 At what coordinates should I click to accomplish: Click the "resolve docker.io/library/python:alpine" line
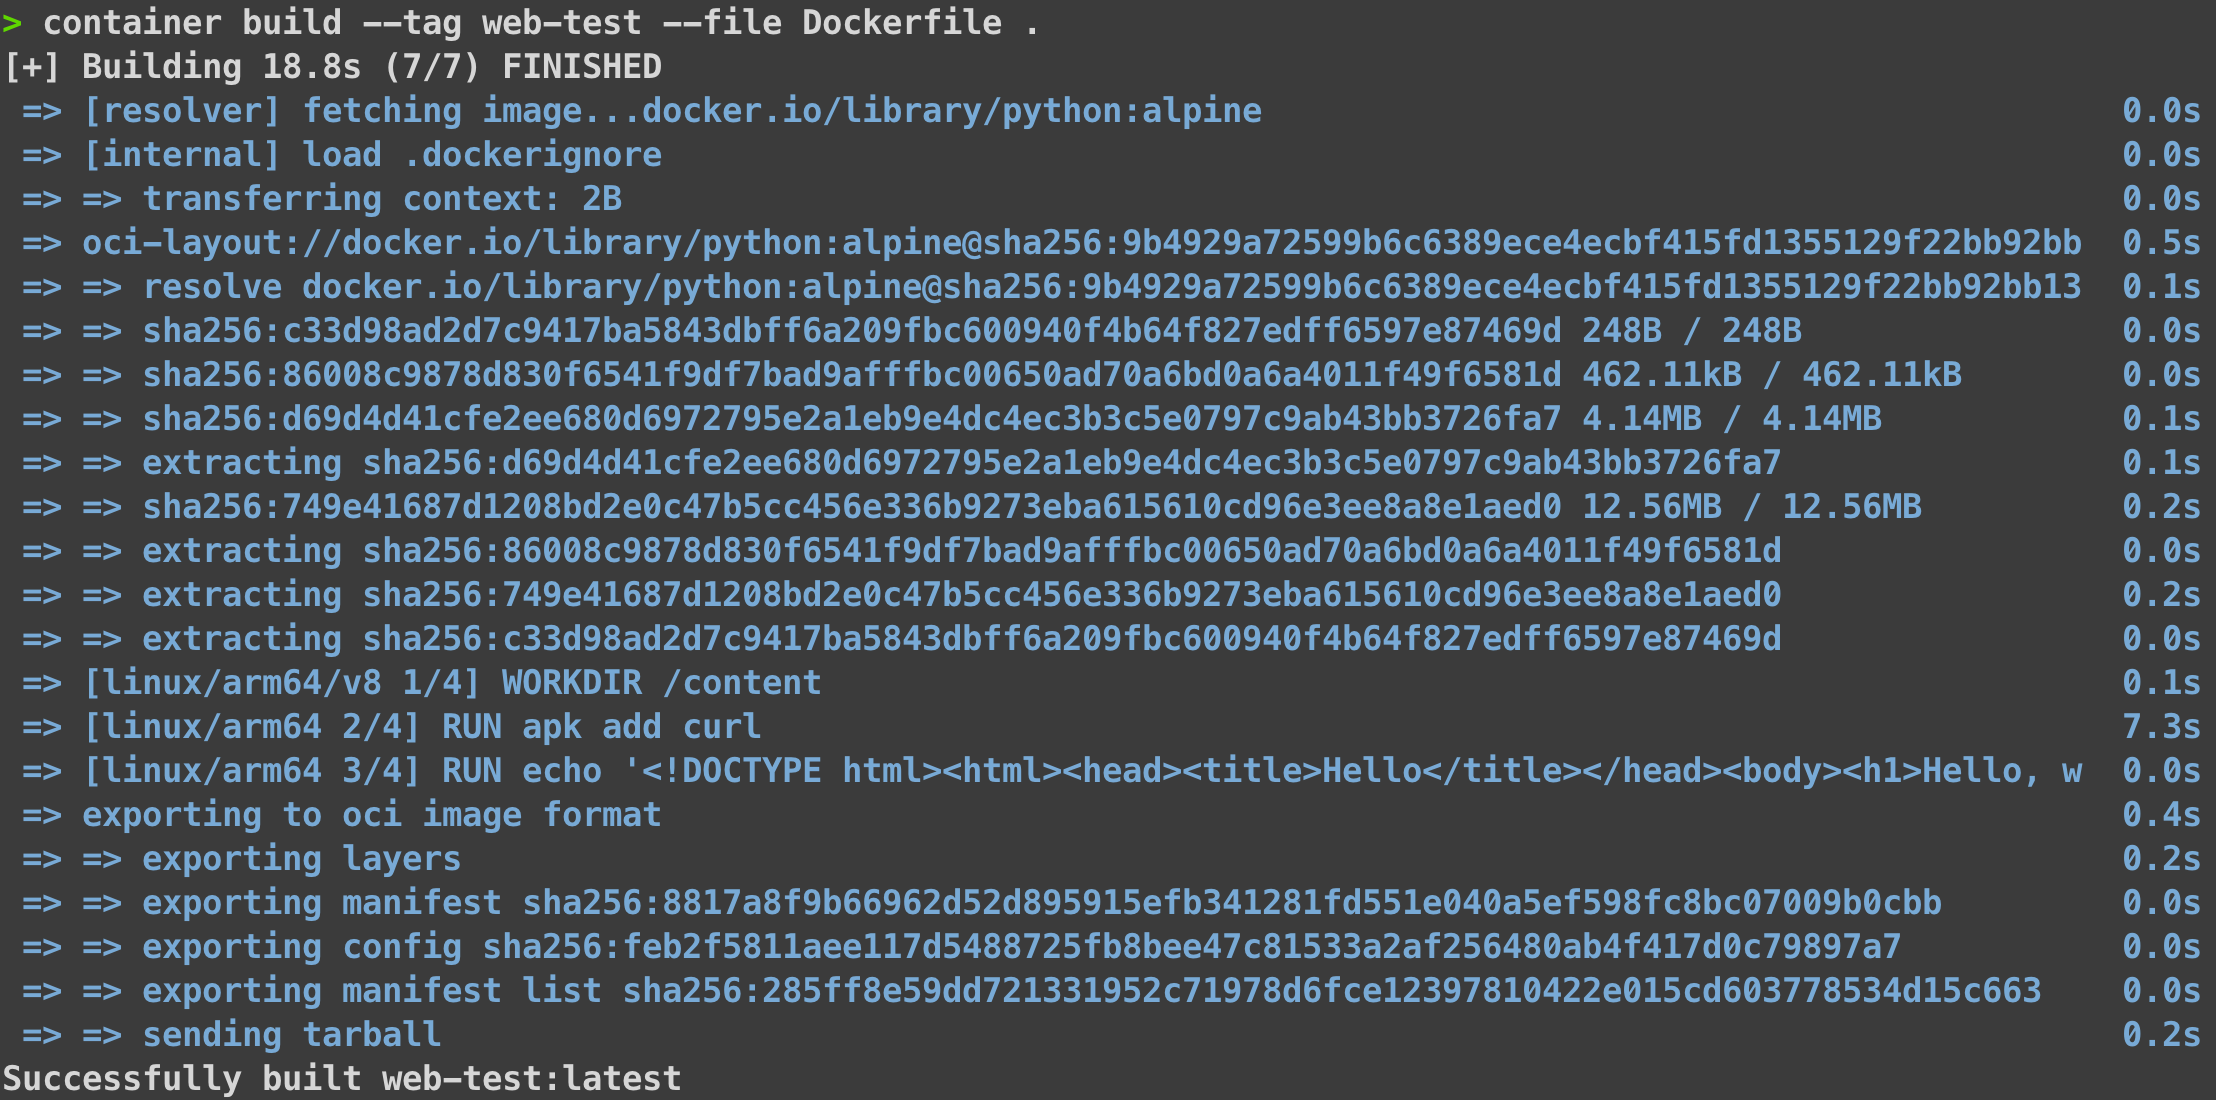point(1110,287)
